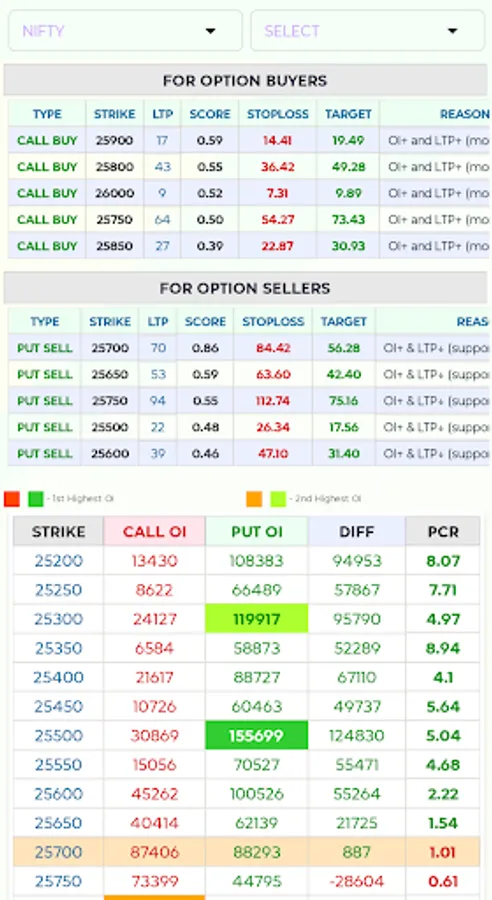Click the light-green 2nd Highest OI swatch
This screenshot has height=900, width=492.
coord(278,499)
